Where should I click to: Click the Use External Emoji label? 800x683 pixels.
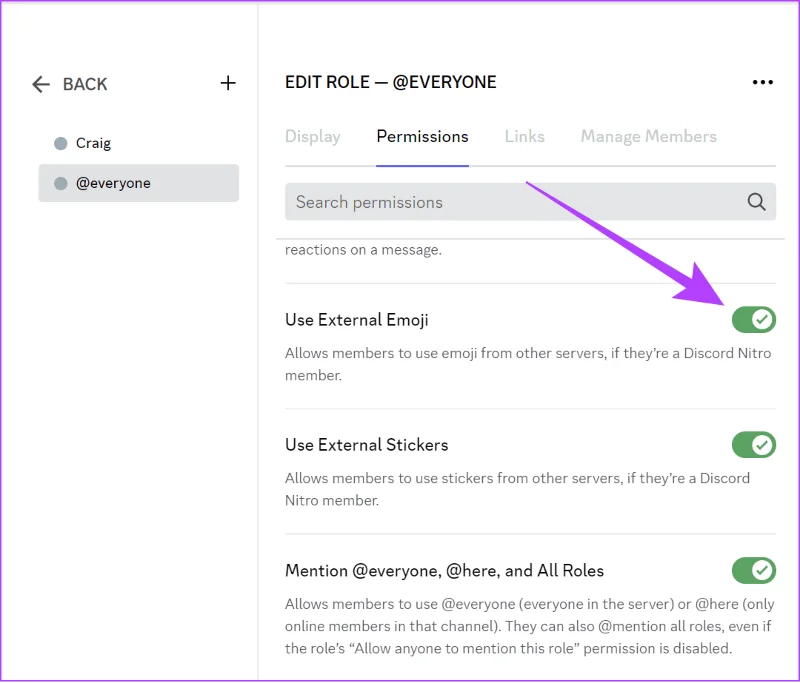(357, 320)
